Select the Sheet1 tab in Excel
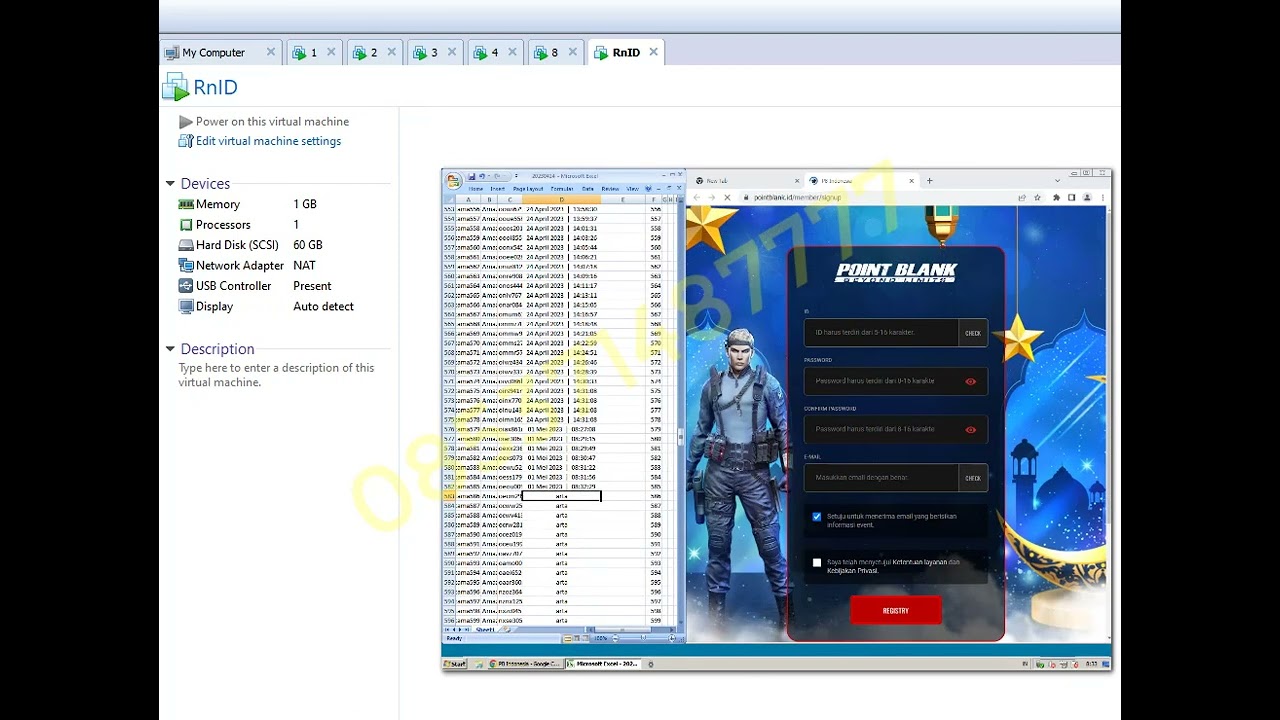The height and width of the screenshot is (720, 1280). (x=485, y=630)
